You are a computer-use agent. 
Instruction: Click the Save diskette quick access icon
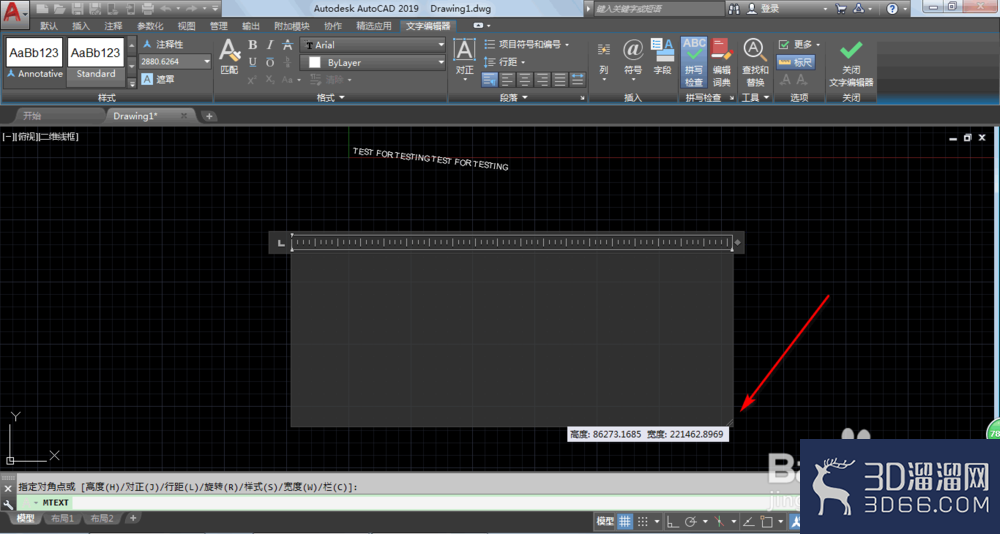coord(77,9)
